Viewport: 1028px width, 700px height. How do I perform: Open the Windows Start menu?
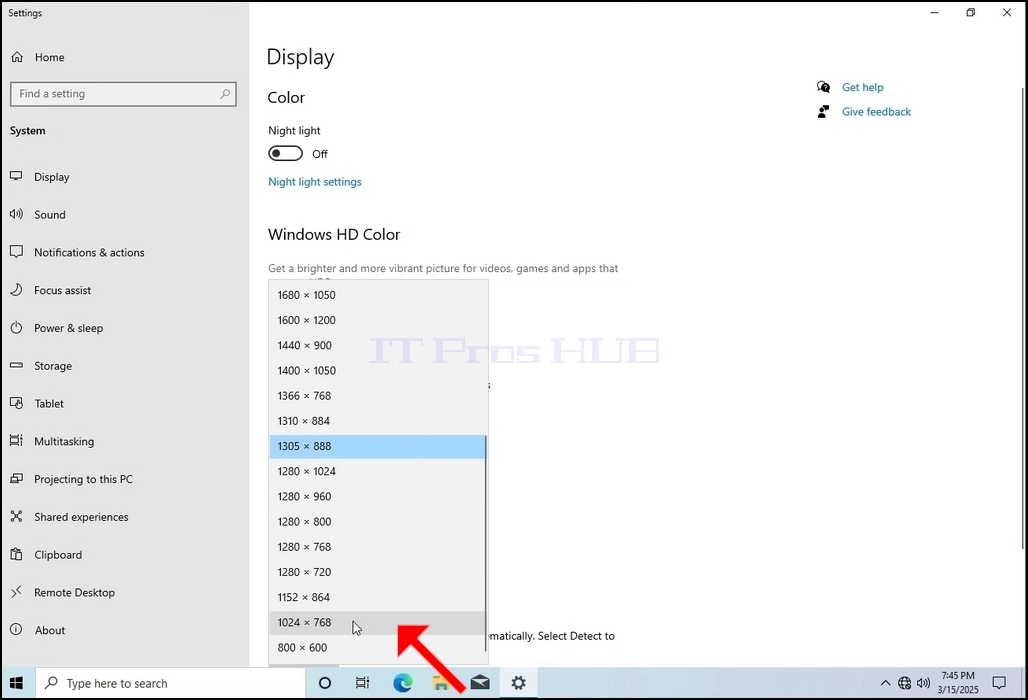[x=17, y=683]
